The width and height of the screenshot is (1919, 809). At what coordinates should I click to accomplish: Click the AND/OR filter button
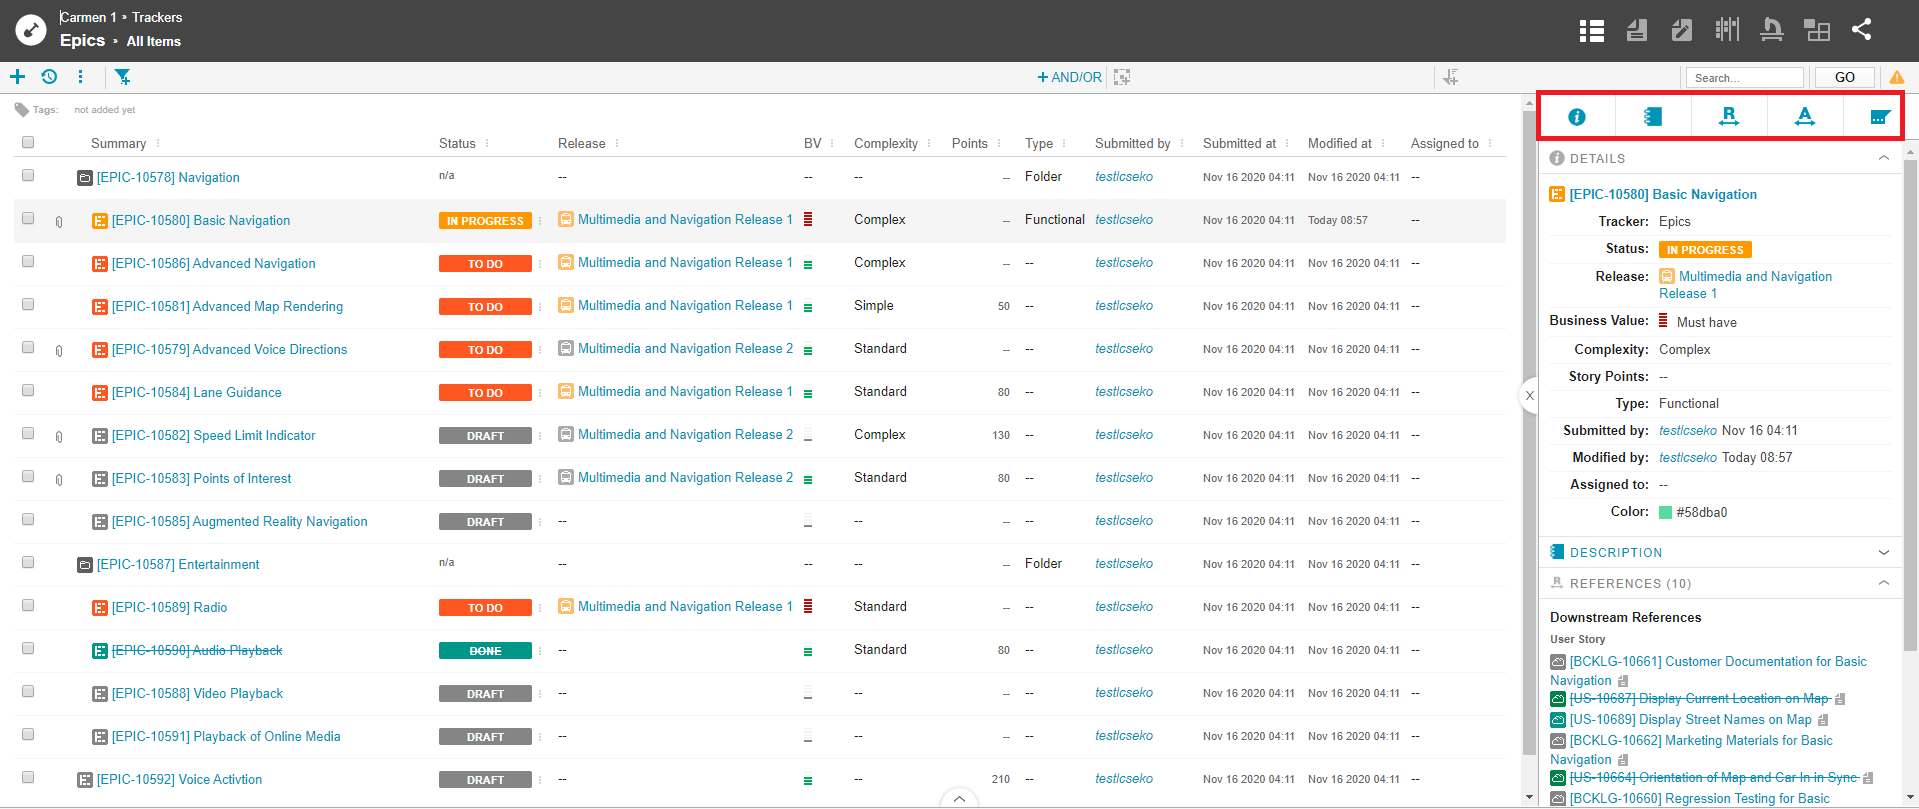pyautogui.click(x=1069, y=77)
